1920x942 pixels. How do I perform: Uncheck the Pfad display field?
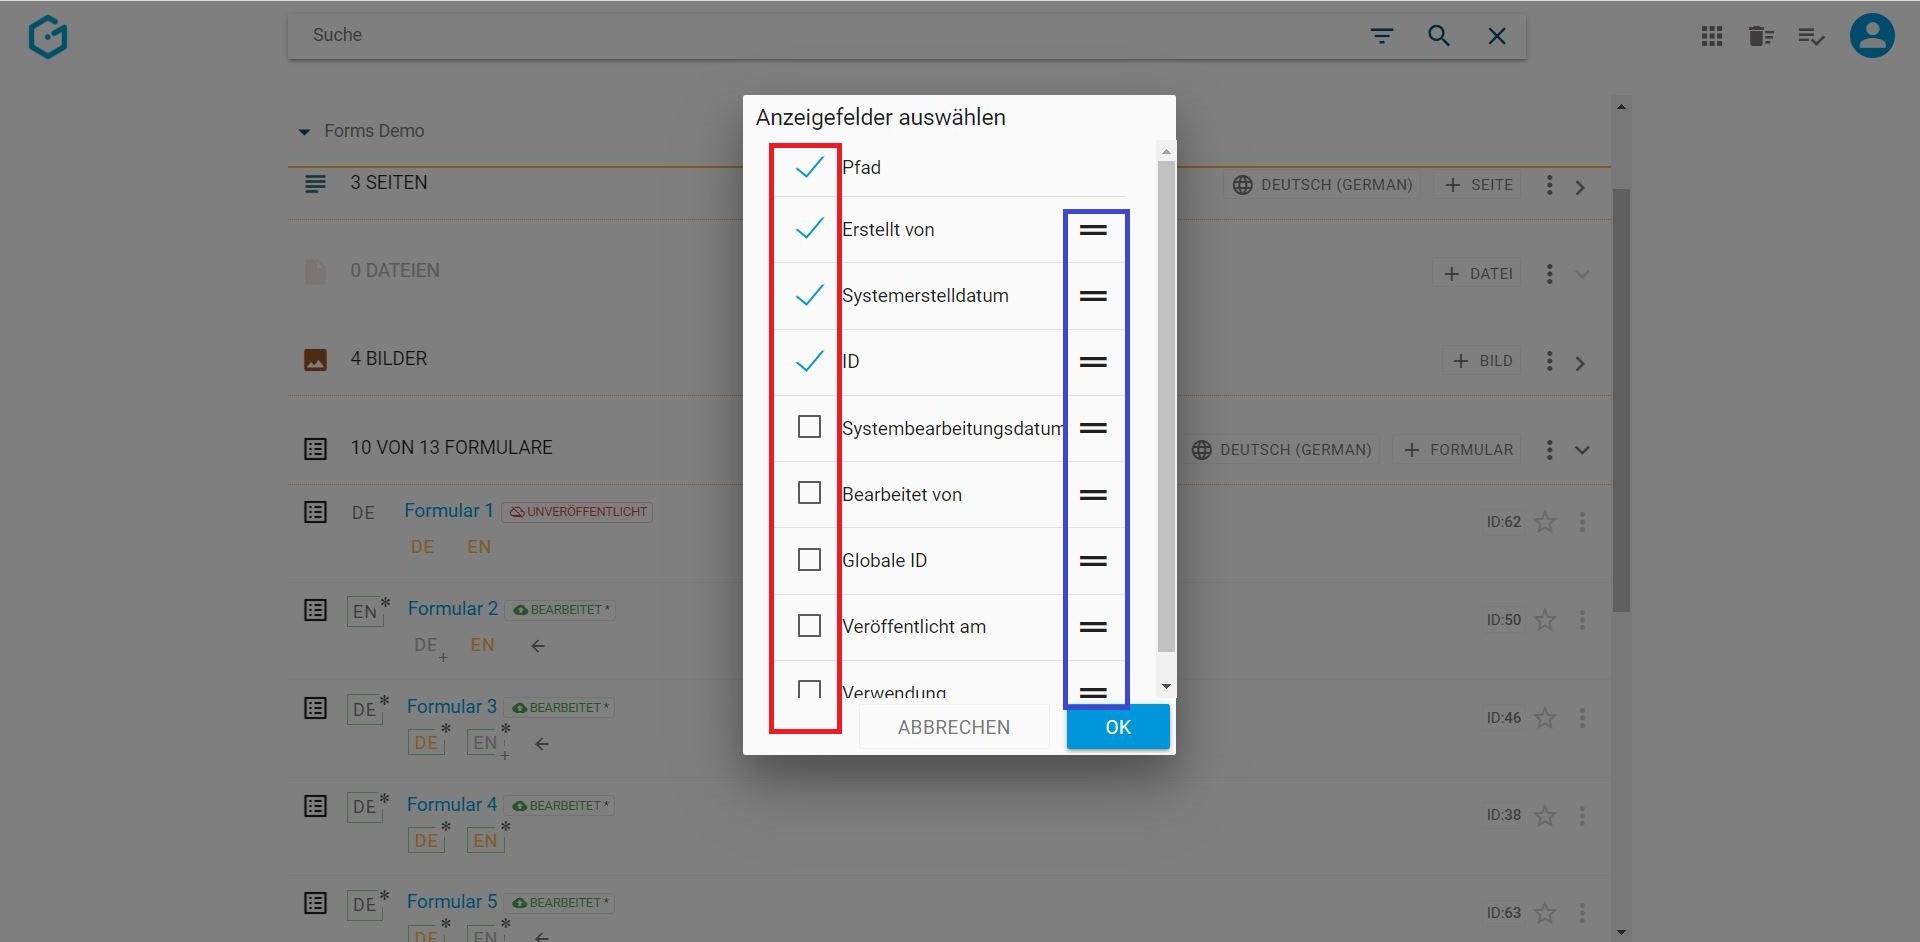pyautogui.click(x=809, y=167)
